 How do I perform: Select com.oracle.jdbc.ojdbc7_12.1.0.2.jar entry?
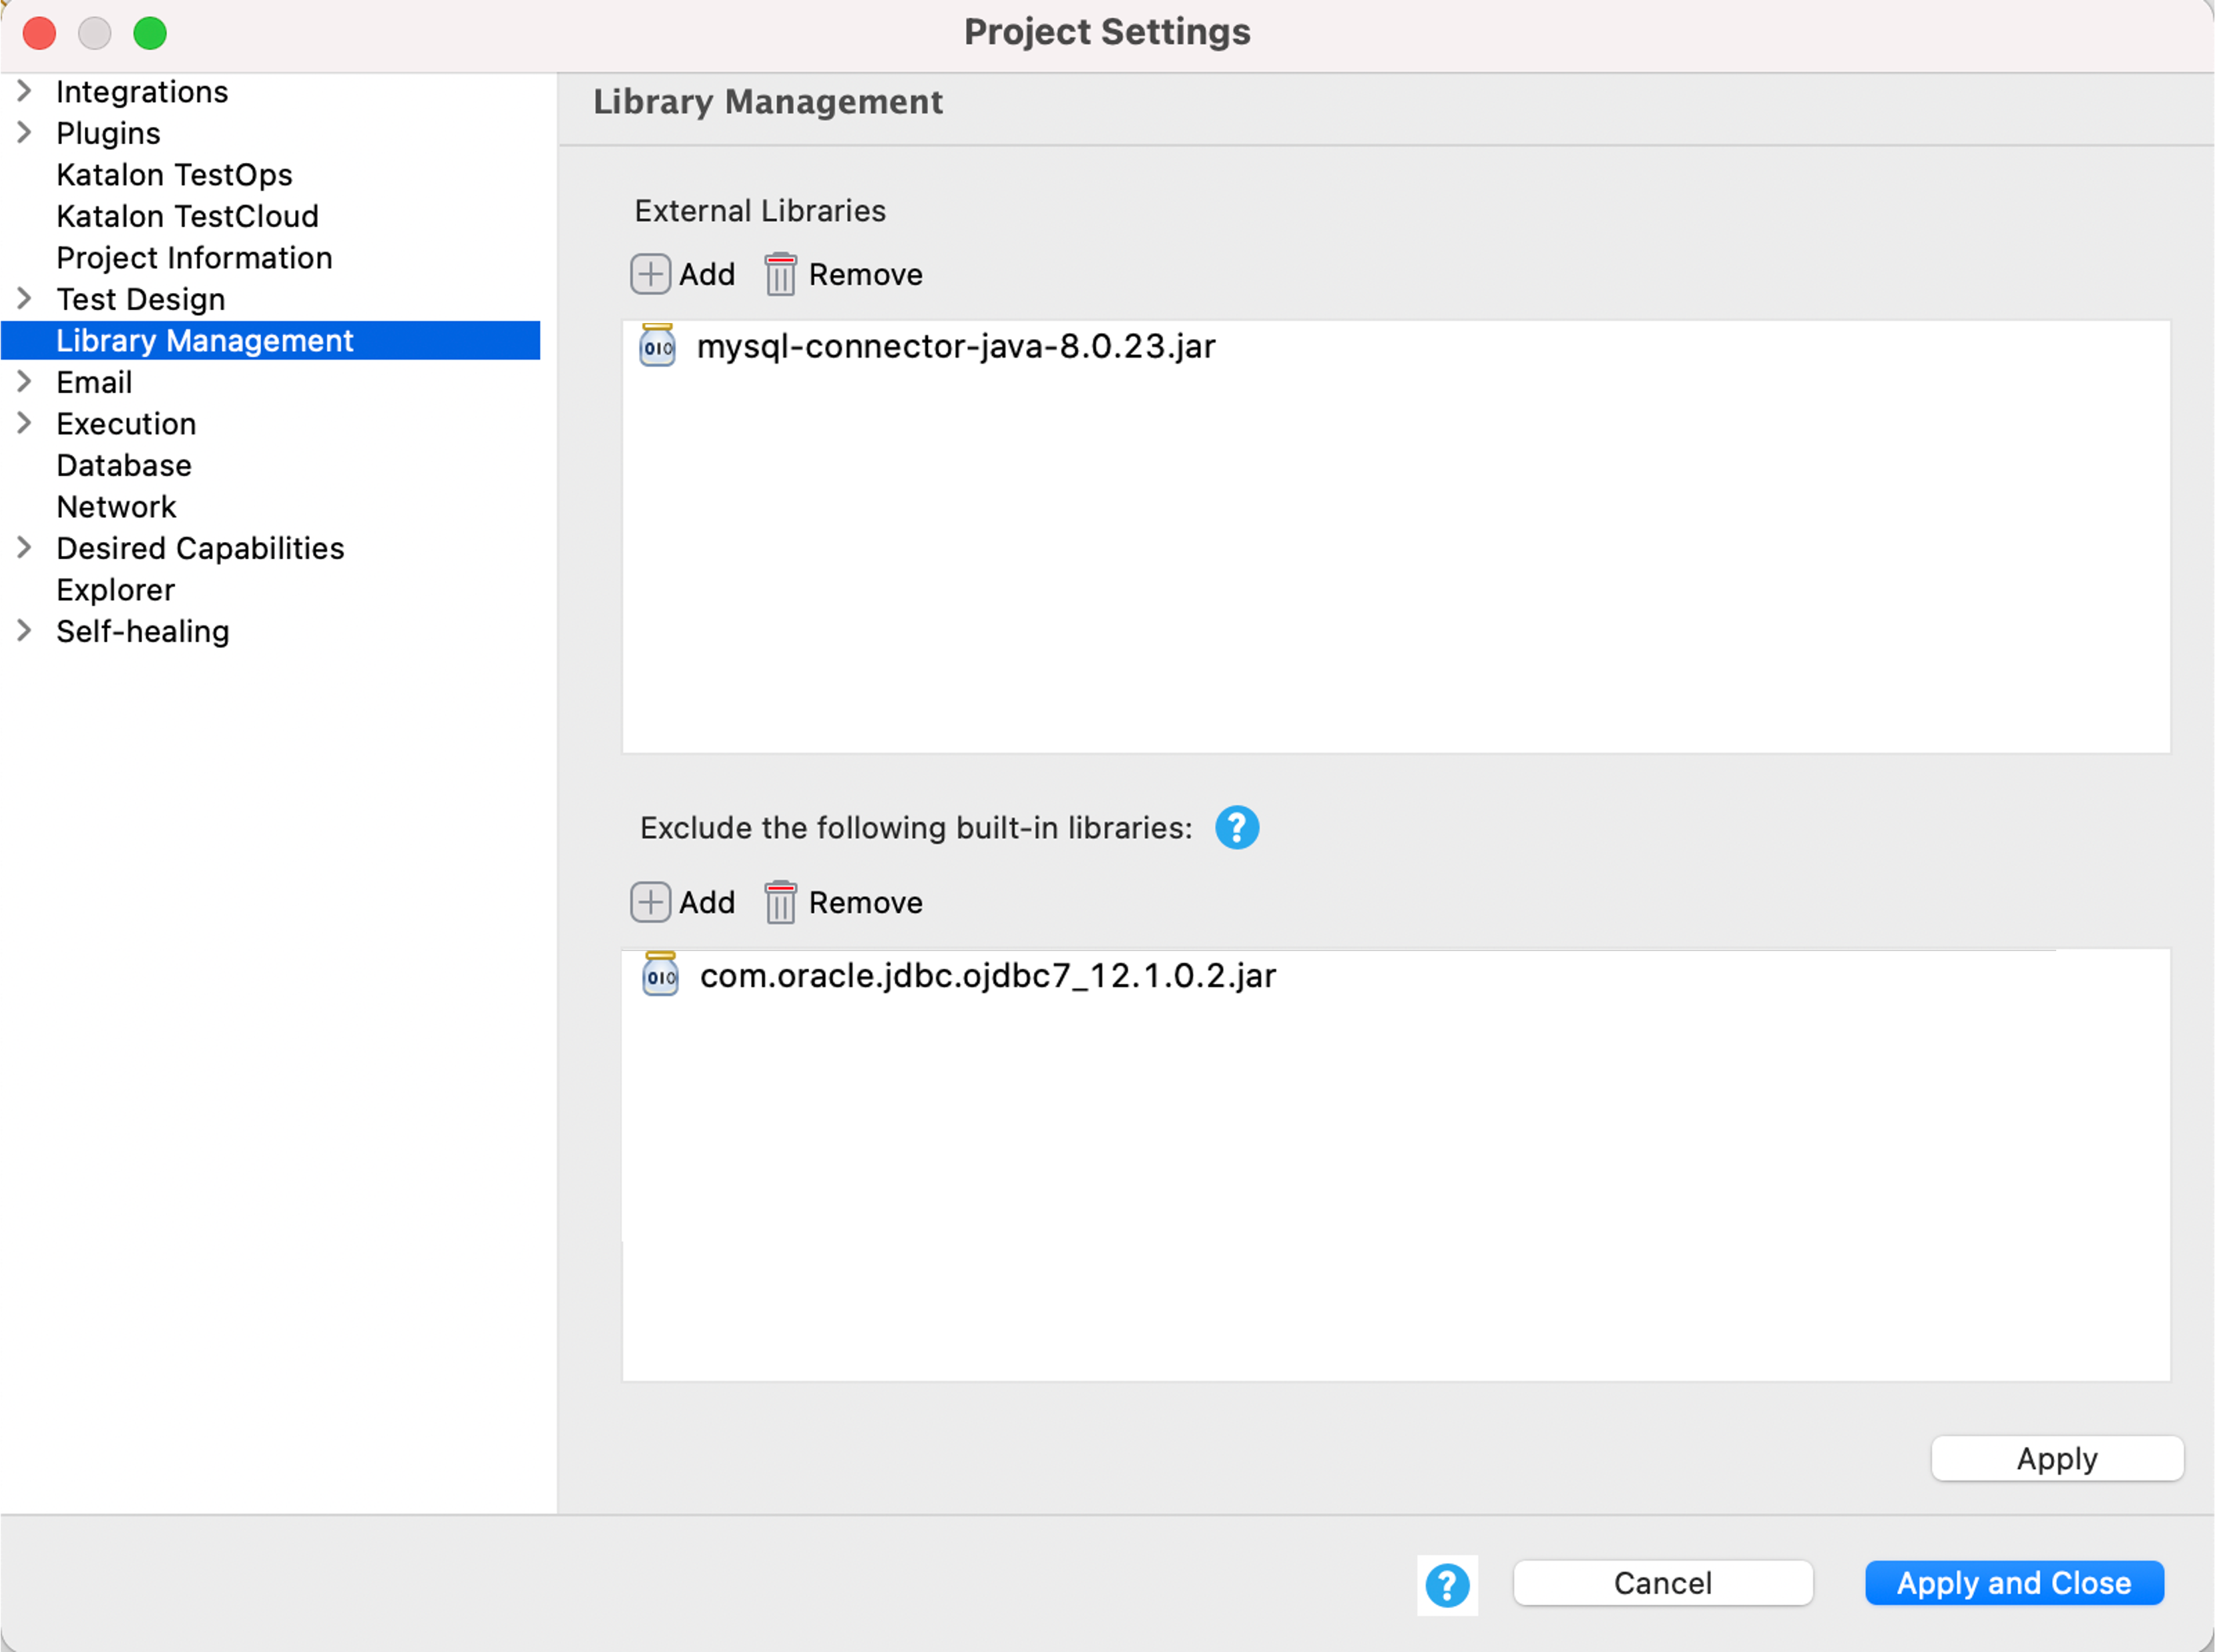click(x=987, y=976)
